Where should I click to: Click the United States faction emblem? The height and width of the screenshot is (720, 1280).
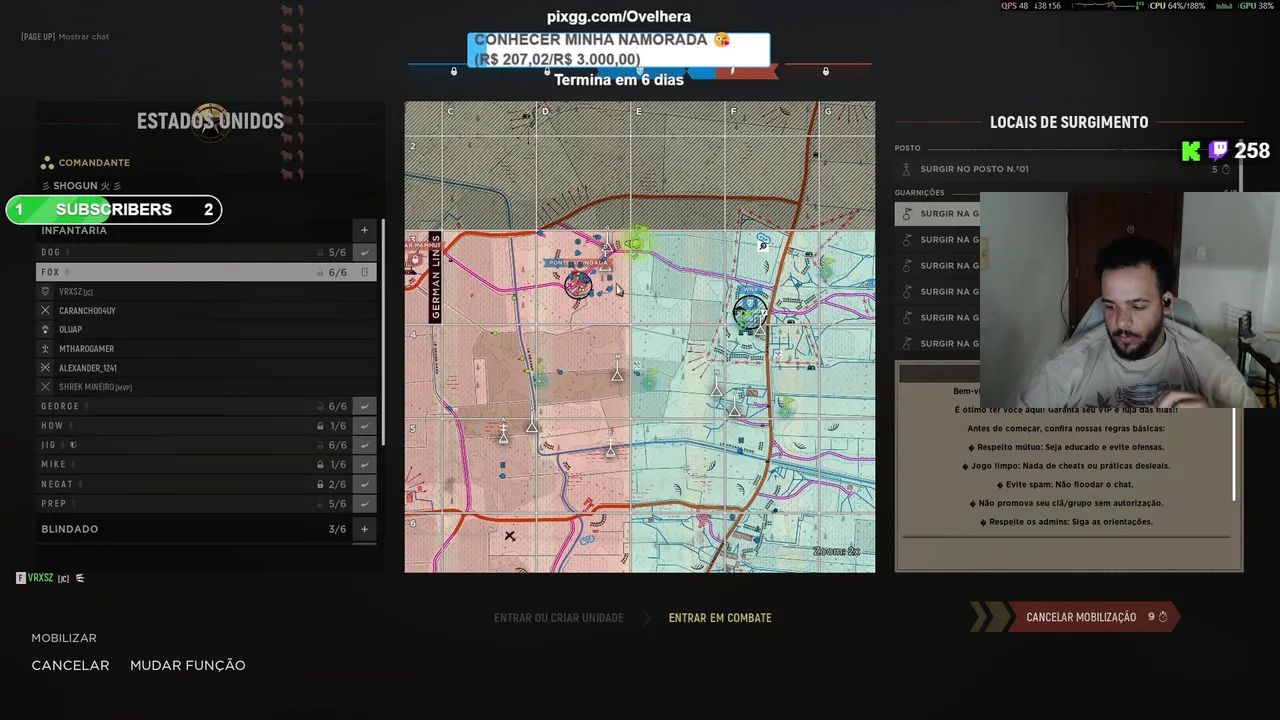click(x=211, y=123)
